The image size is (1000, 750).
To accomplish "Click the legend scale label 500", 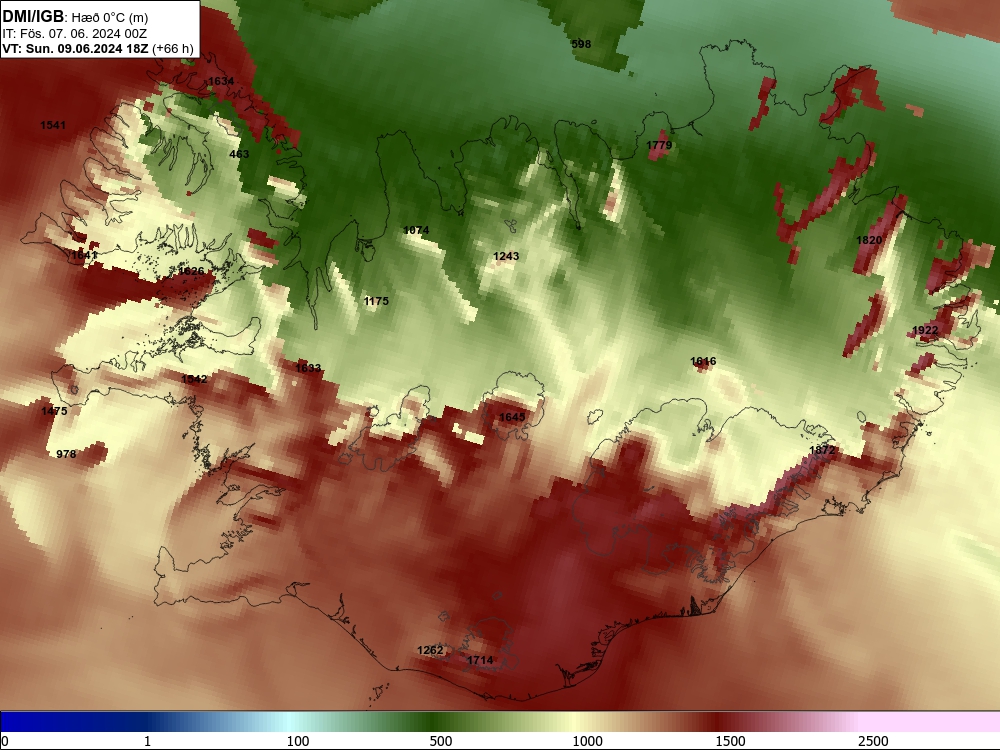I will (x=441, y=741).
